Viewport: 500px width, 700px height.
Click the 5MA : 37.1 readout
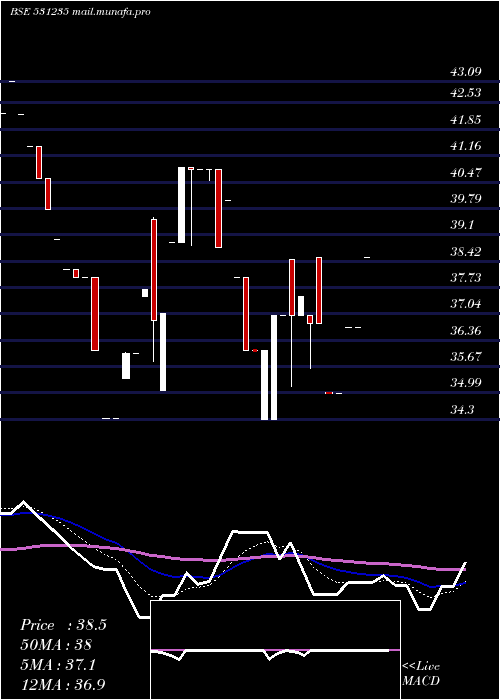coord(58,665)
